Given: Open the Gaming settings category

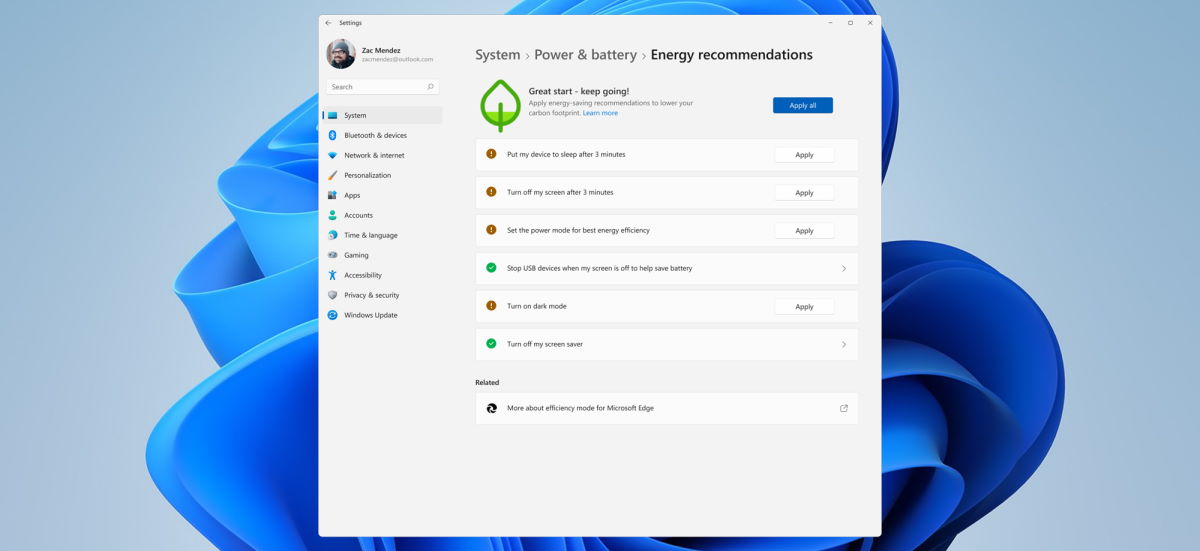Looking at the screenshot, I should pyautogui.click(x=356, y=255).
